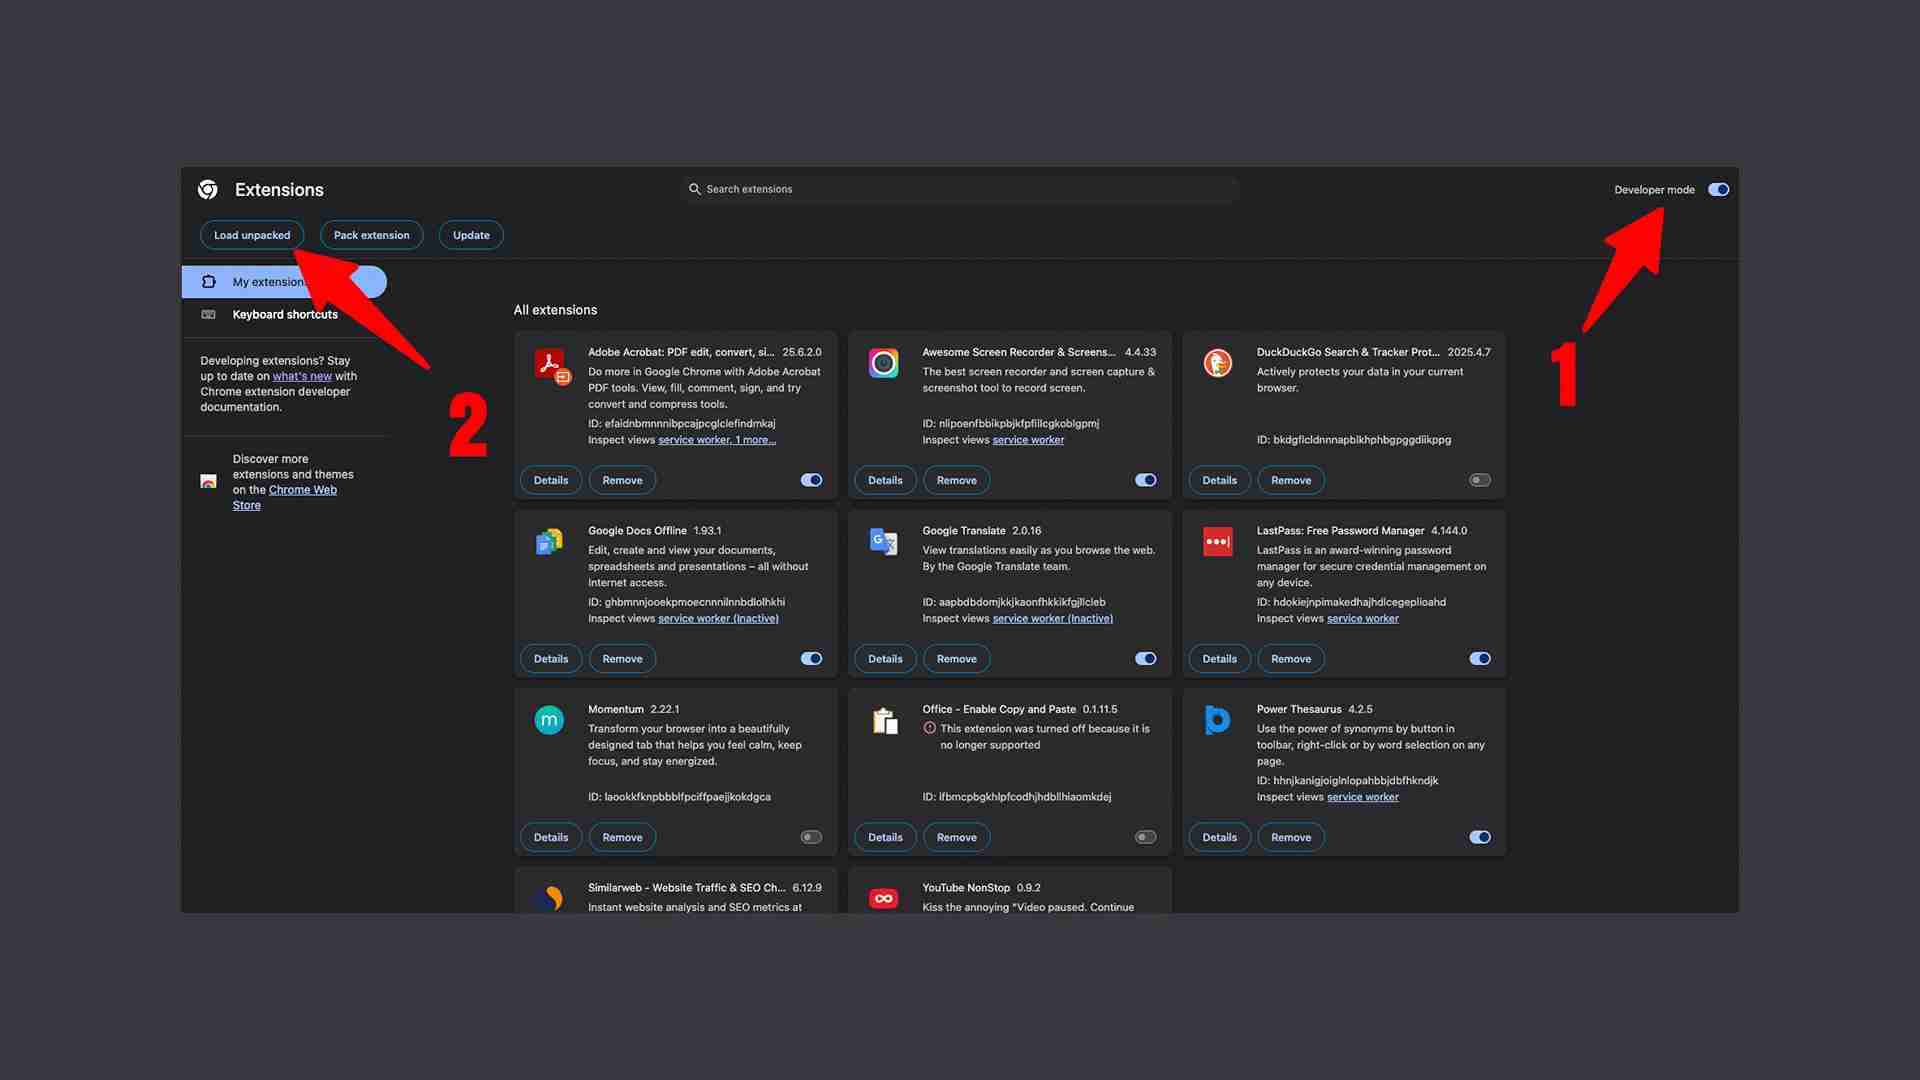Open Details for Momentum extension
This screenshot has width=1920, height=1080.
(x=551, y=837)
